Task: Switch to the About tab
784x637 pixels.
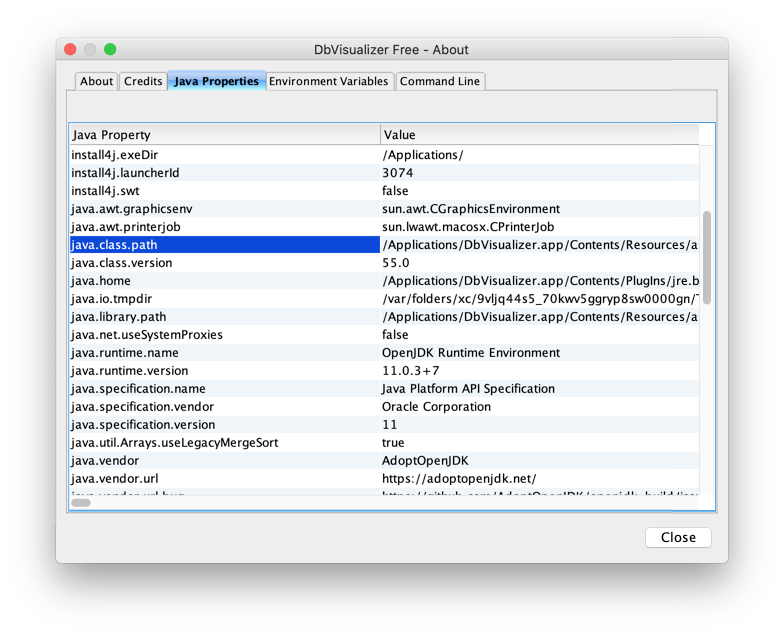Action: tap(96, 82)
